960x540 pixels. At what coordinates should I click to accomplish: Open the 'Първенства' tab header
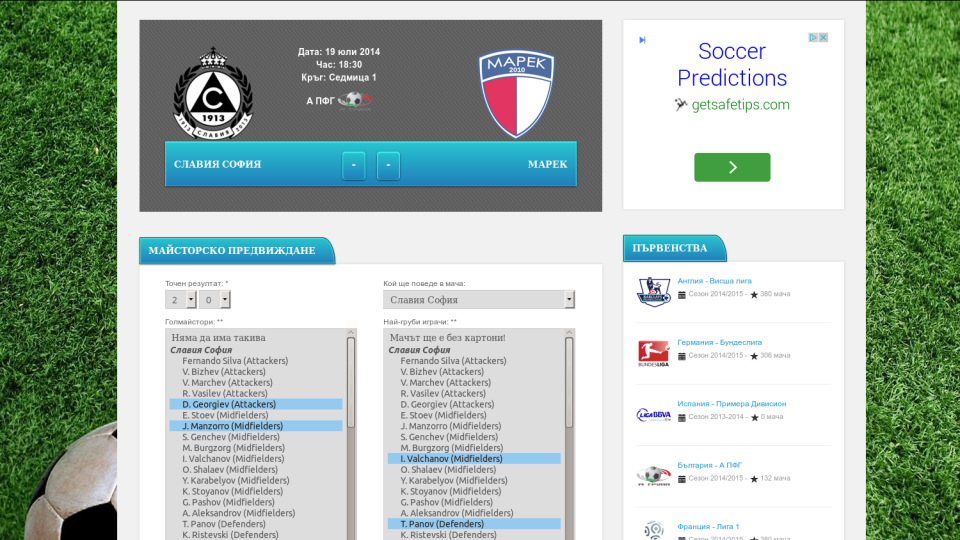pos(674,248)
